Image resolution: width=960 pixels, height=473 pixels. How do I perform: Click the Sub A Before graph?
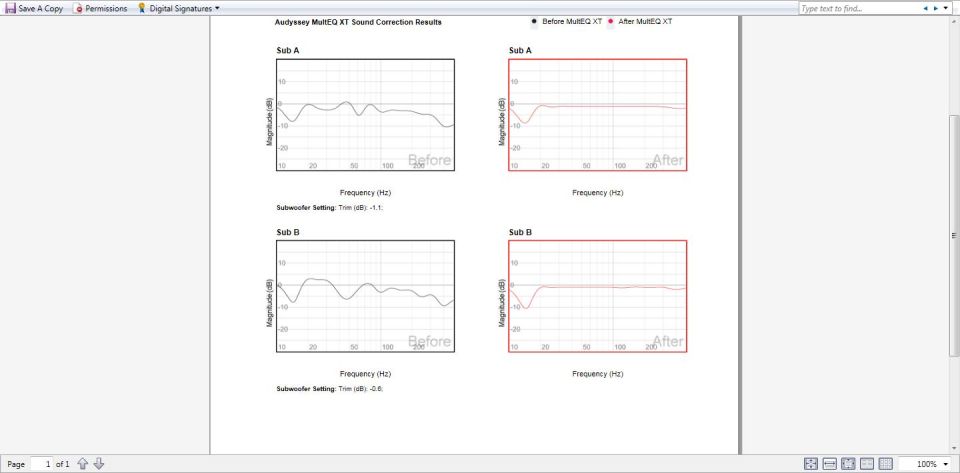click(x=366, y=115)
